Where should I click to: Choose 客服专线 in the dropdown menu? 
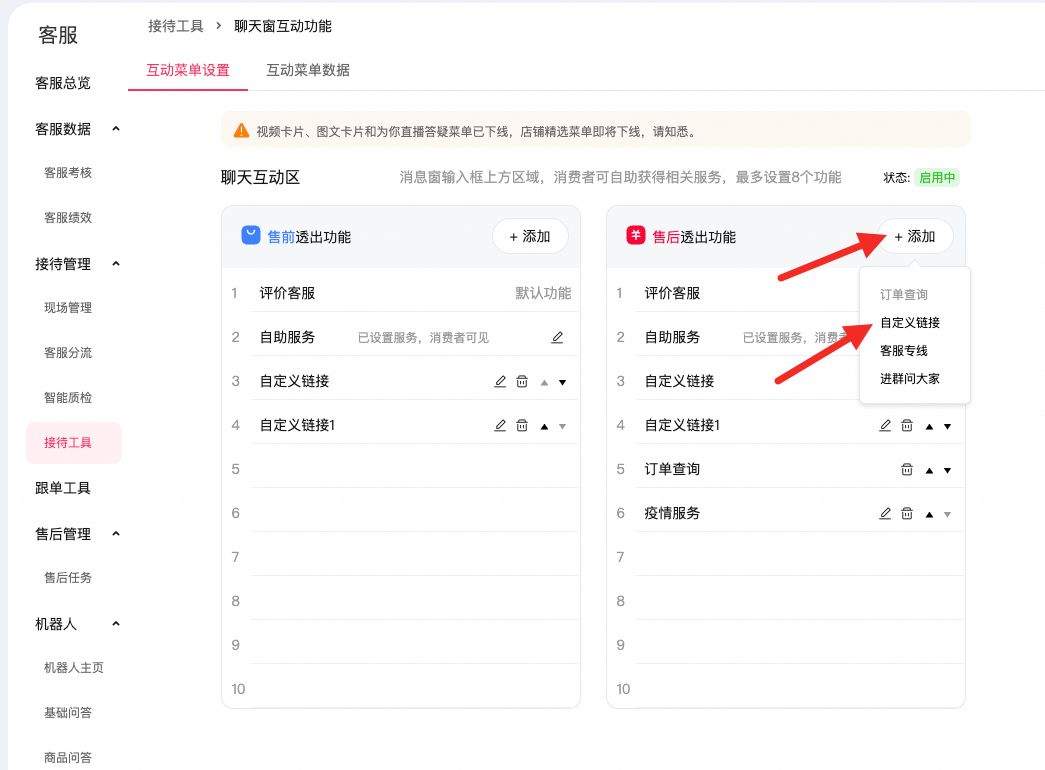[x=904, y=351]
